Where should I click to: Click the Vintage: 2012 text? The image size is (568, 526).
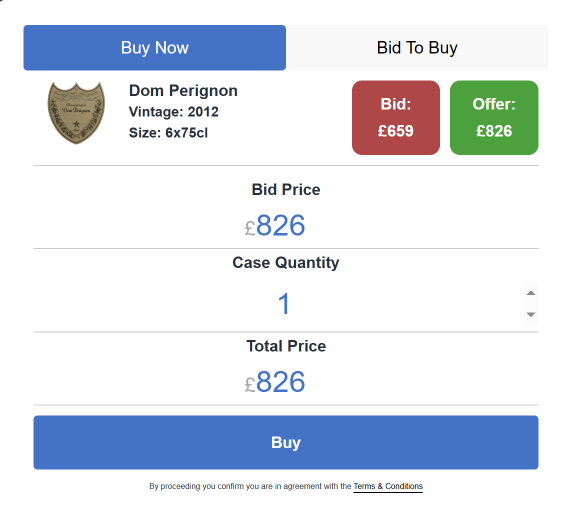click(x=174, y=112)
